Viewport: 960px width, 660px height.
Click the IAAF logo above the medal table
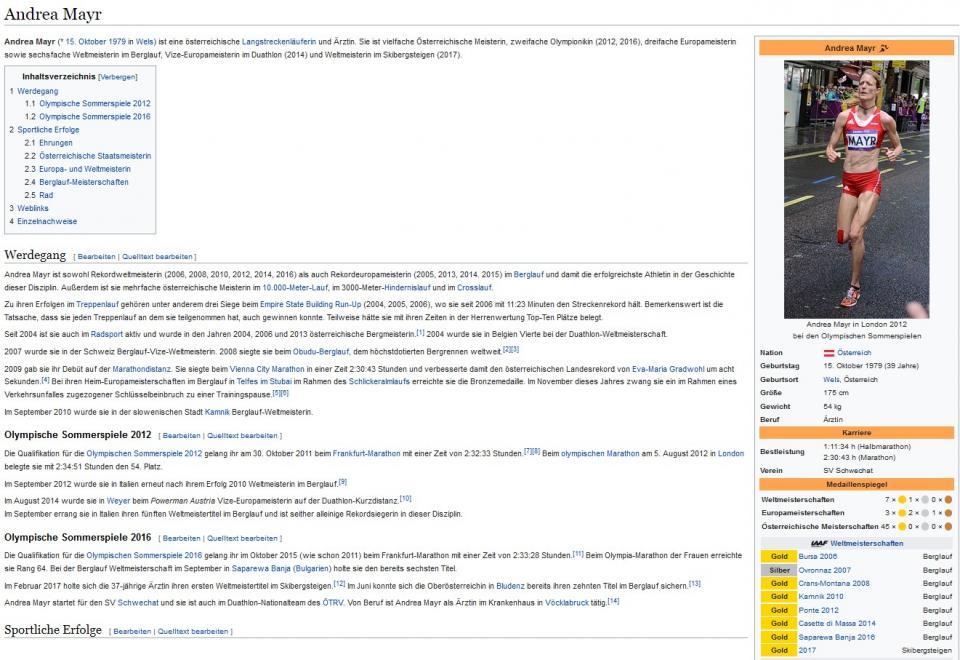[x=818, y=543]
